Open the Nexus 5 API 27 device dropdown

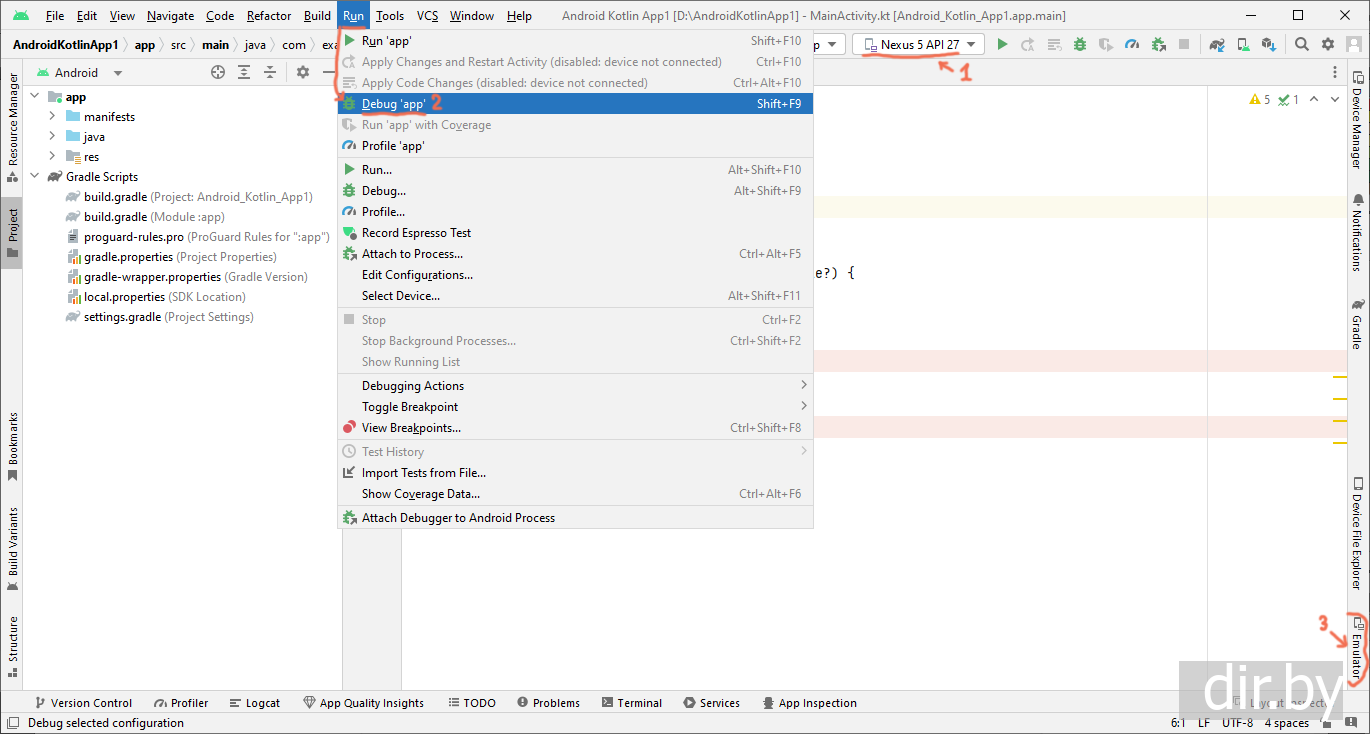pos(918,44)
